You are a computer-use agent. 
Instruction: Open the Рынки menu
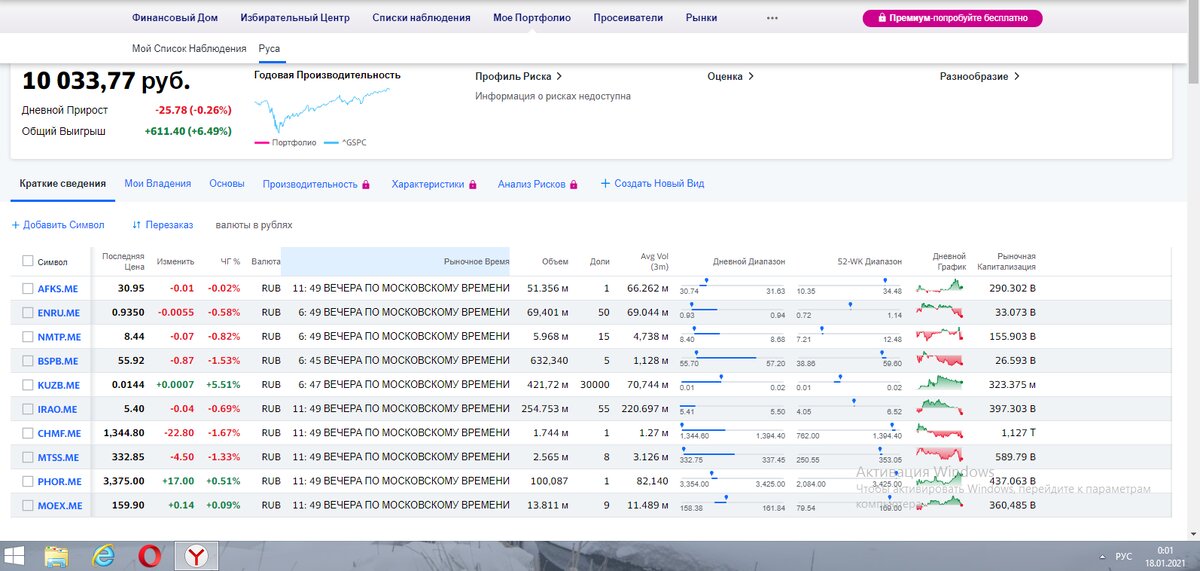click(x=702, y=18)
